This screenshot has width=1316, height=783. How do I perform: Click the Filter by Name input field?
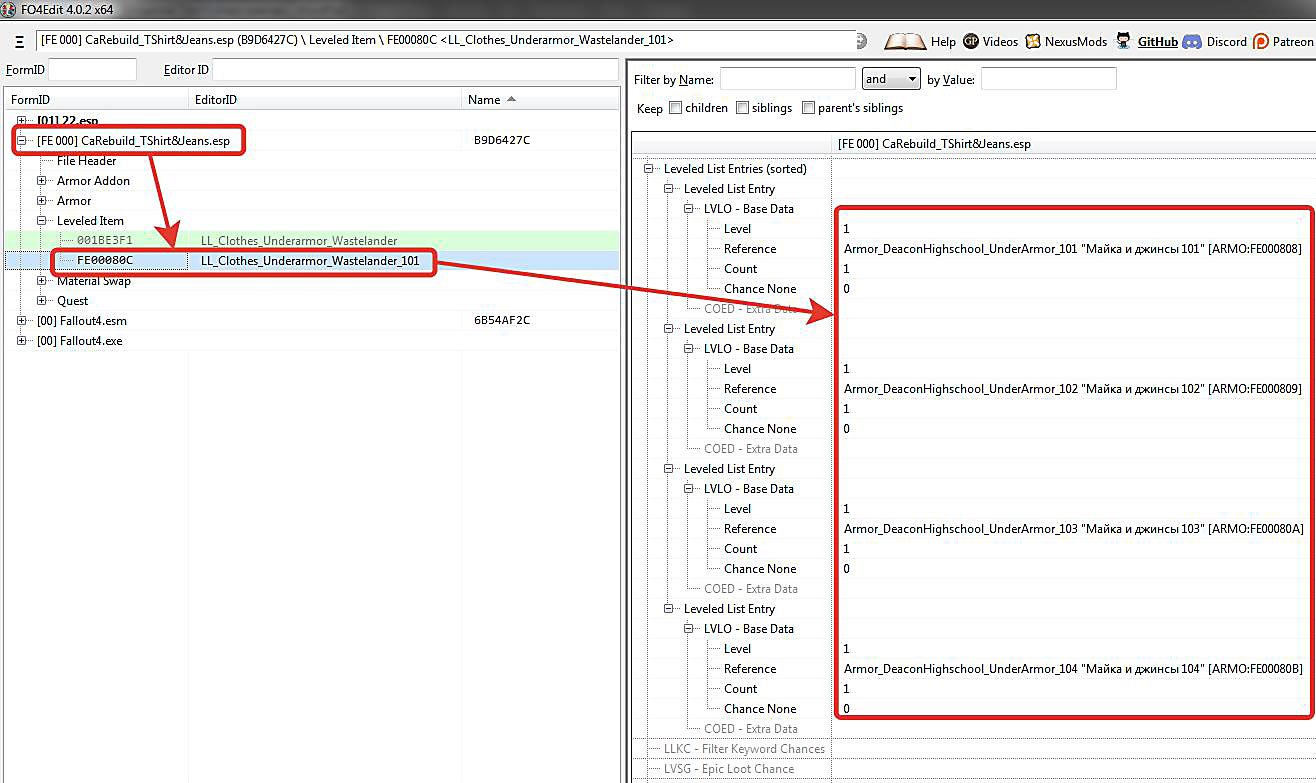[x=787, y=79]
